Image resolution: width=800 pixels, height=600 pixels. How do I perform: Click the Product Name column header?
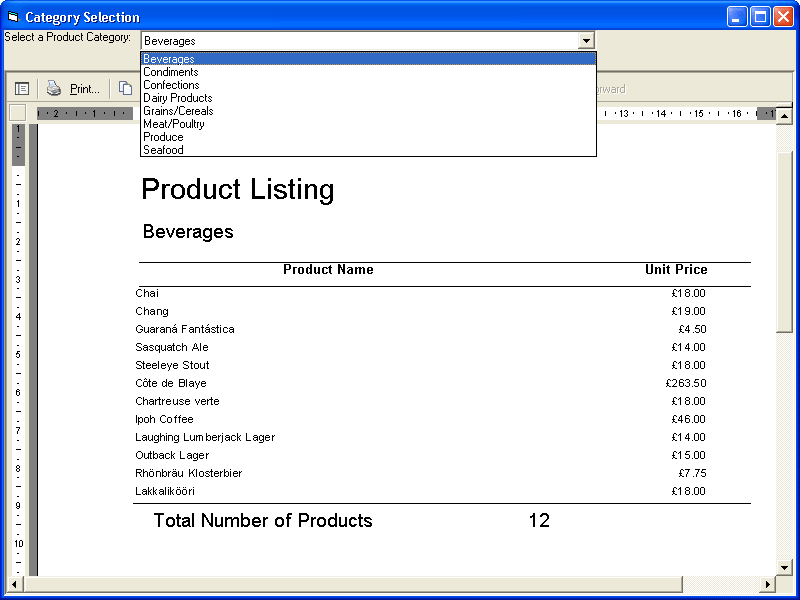tap(328, 269)
